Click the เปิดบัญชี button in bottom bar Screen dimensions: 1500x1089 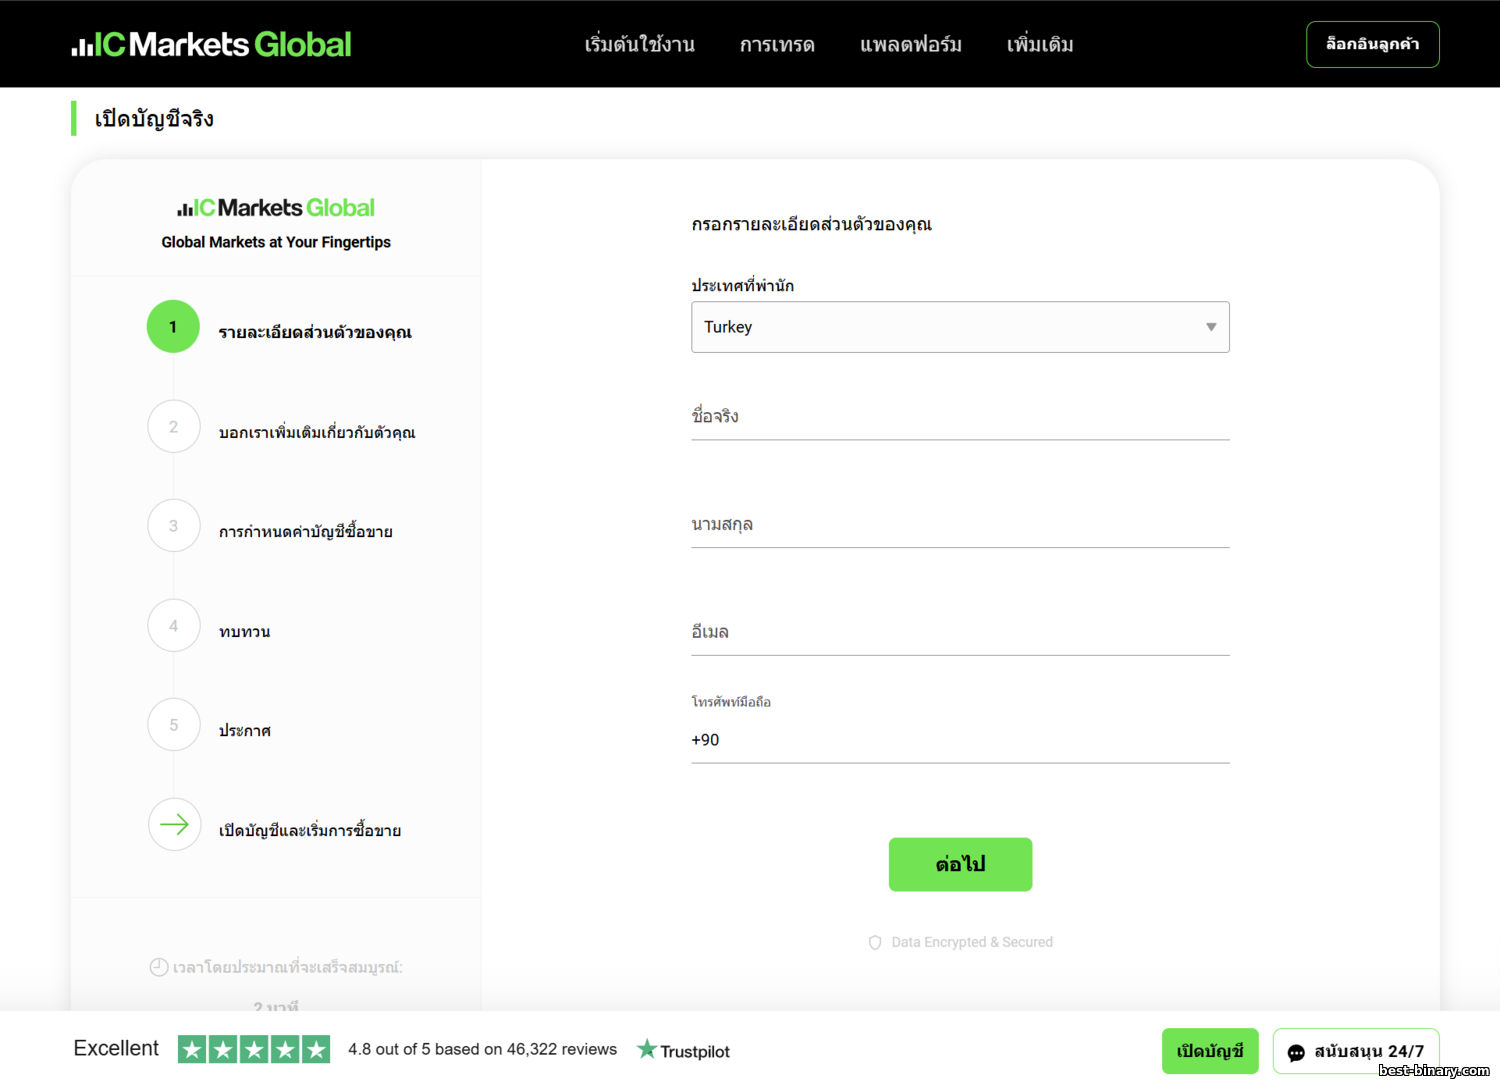(x=1209, y=1051)
